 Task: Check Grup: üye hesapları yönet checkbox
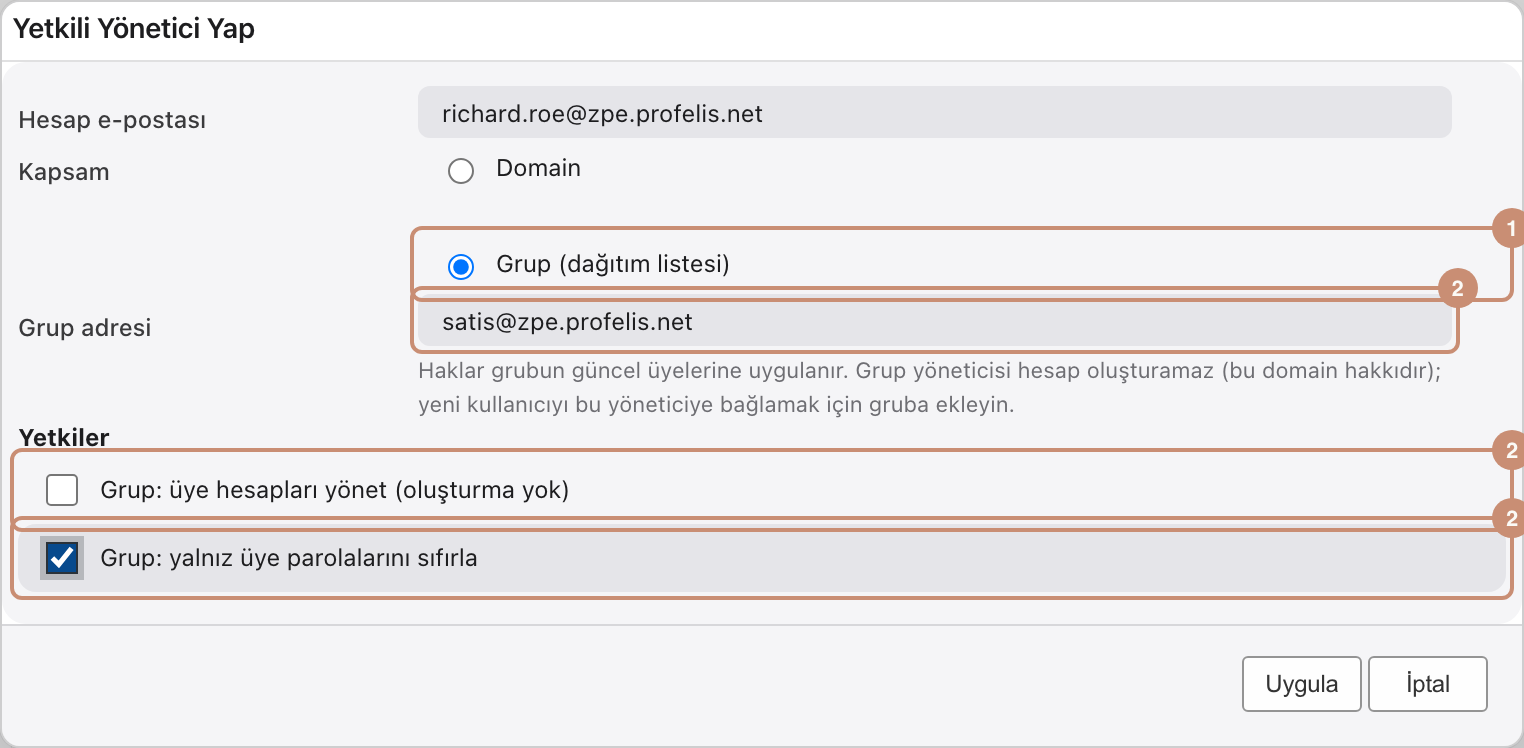click(62, 491)
